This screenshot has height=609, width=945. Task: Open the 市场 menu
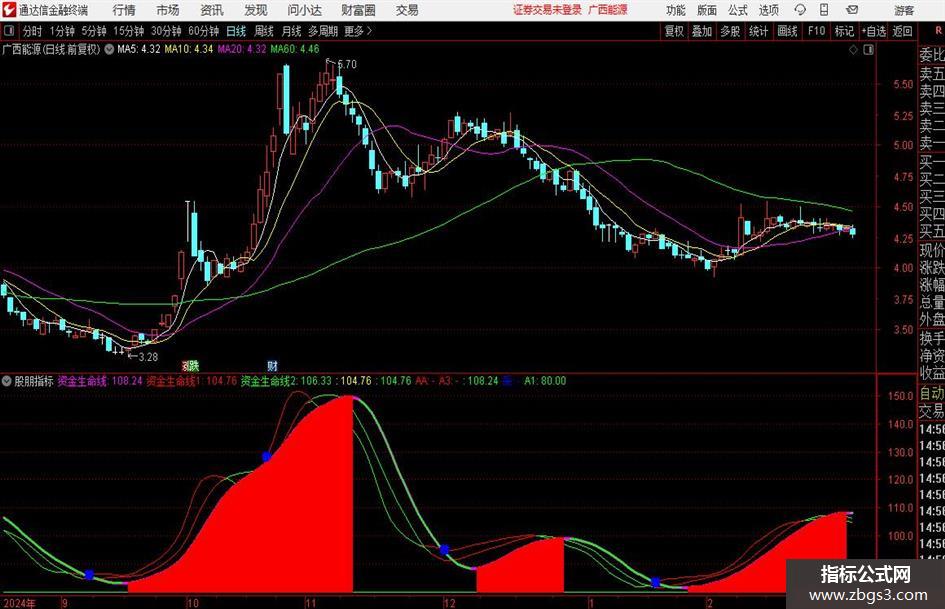pos(168,10)
